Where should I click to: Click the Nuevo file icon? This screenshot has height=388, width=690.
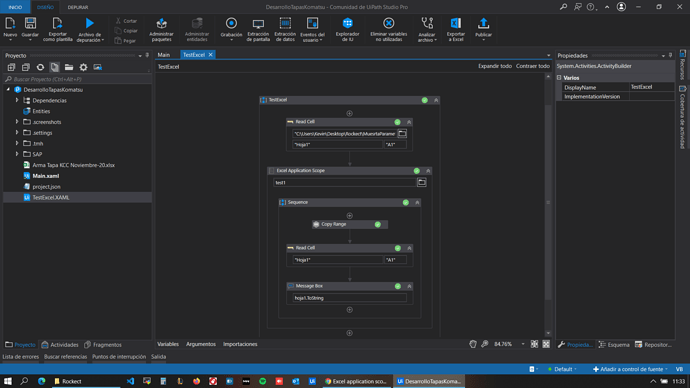(x=10, y=23)
